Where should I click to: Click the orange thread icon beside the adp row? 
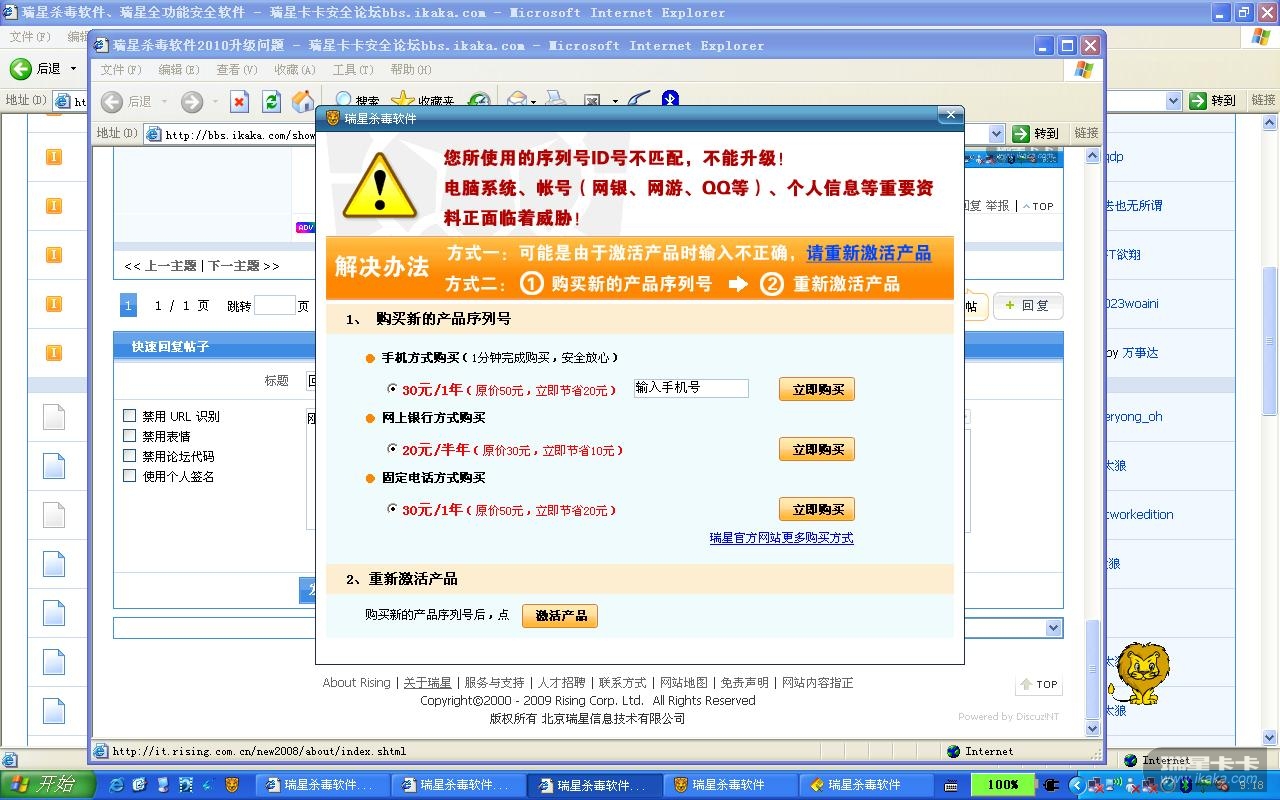coord(54,157)
